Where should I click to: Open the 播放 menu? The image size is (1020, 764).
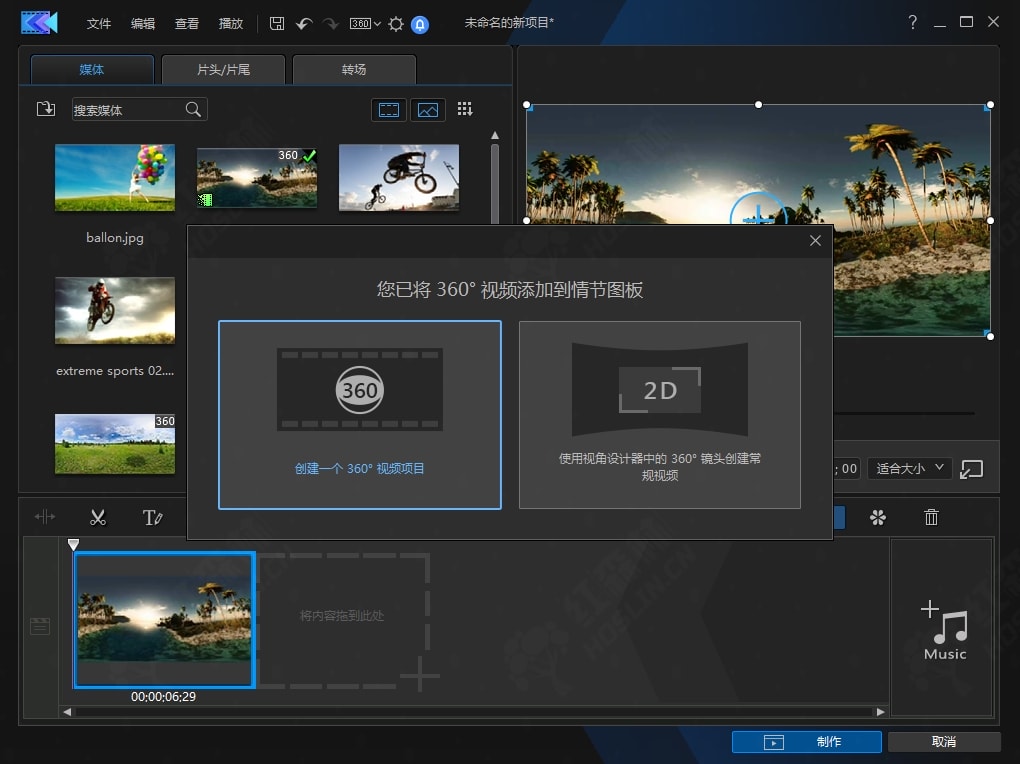[231, 24]
